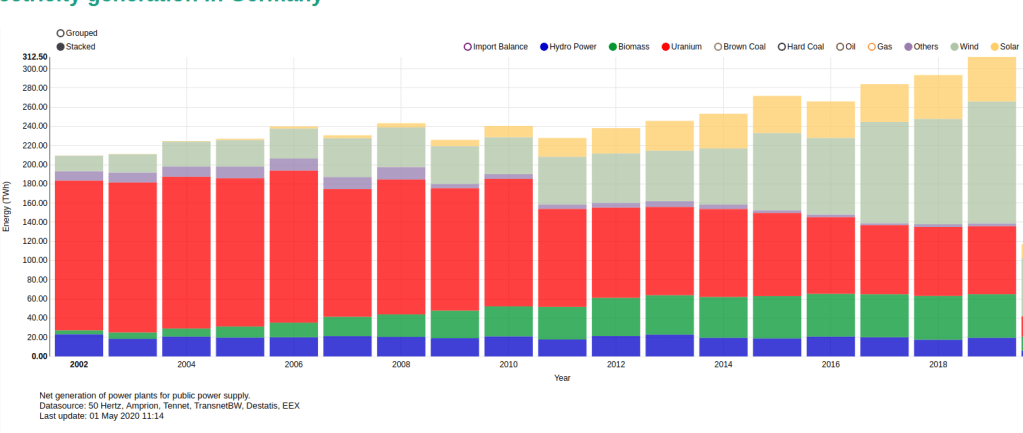Show the Hard Coal series
This screenshot has width=1023, height=433.
pos(781,47)
